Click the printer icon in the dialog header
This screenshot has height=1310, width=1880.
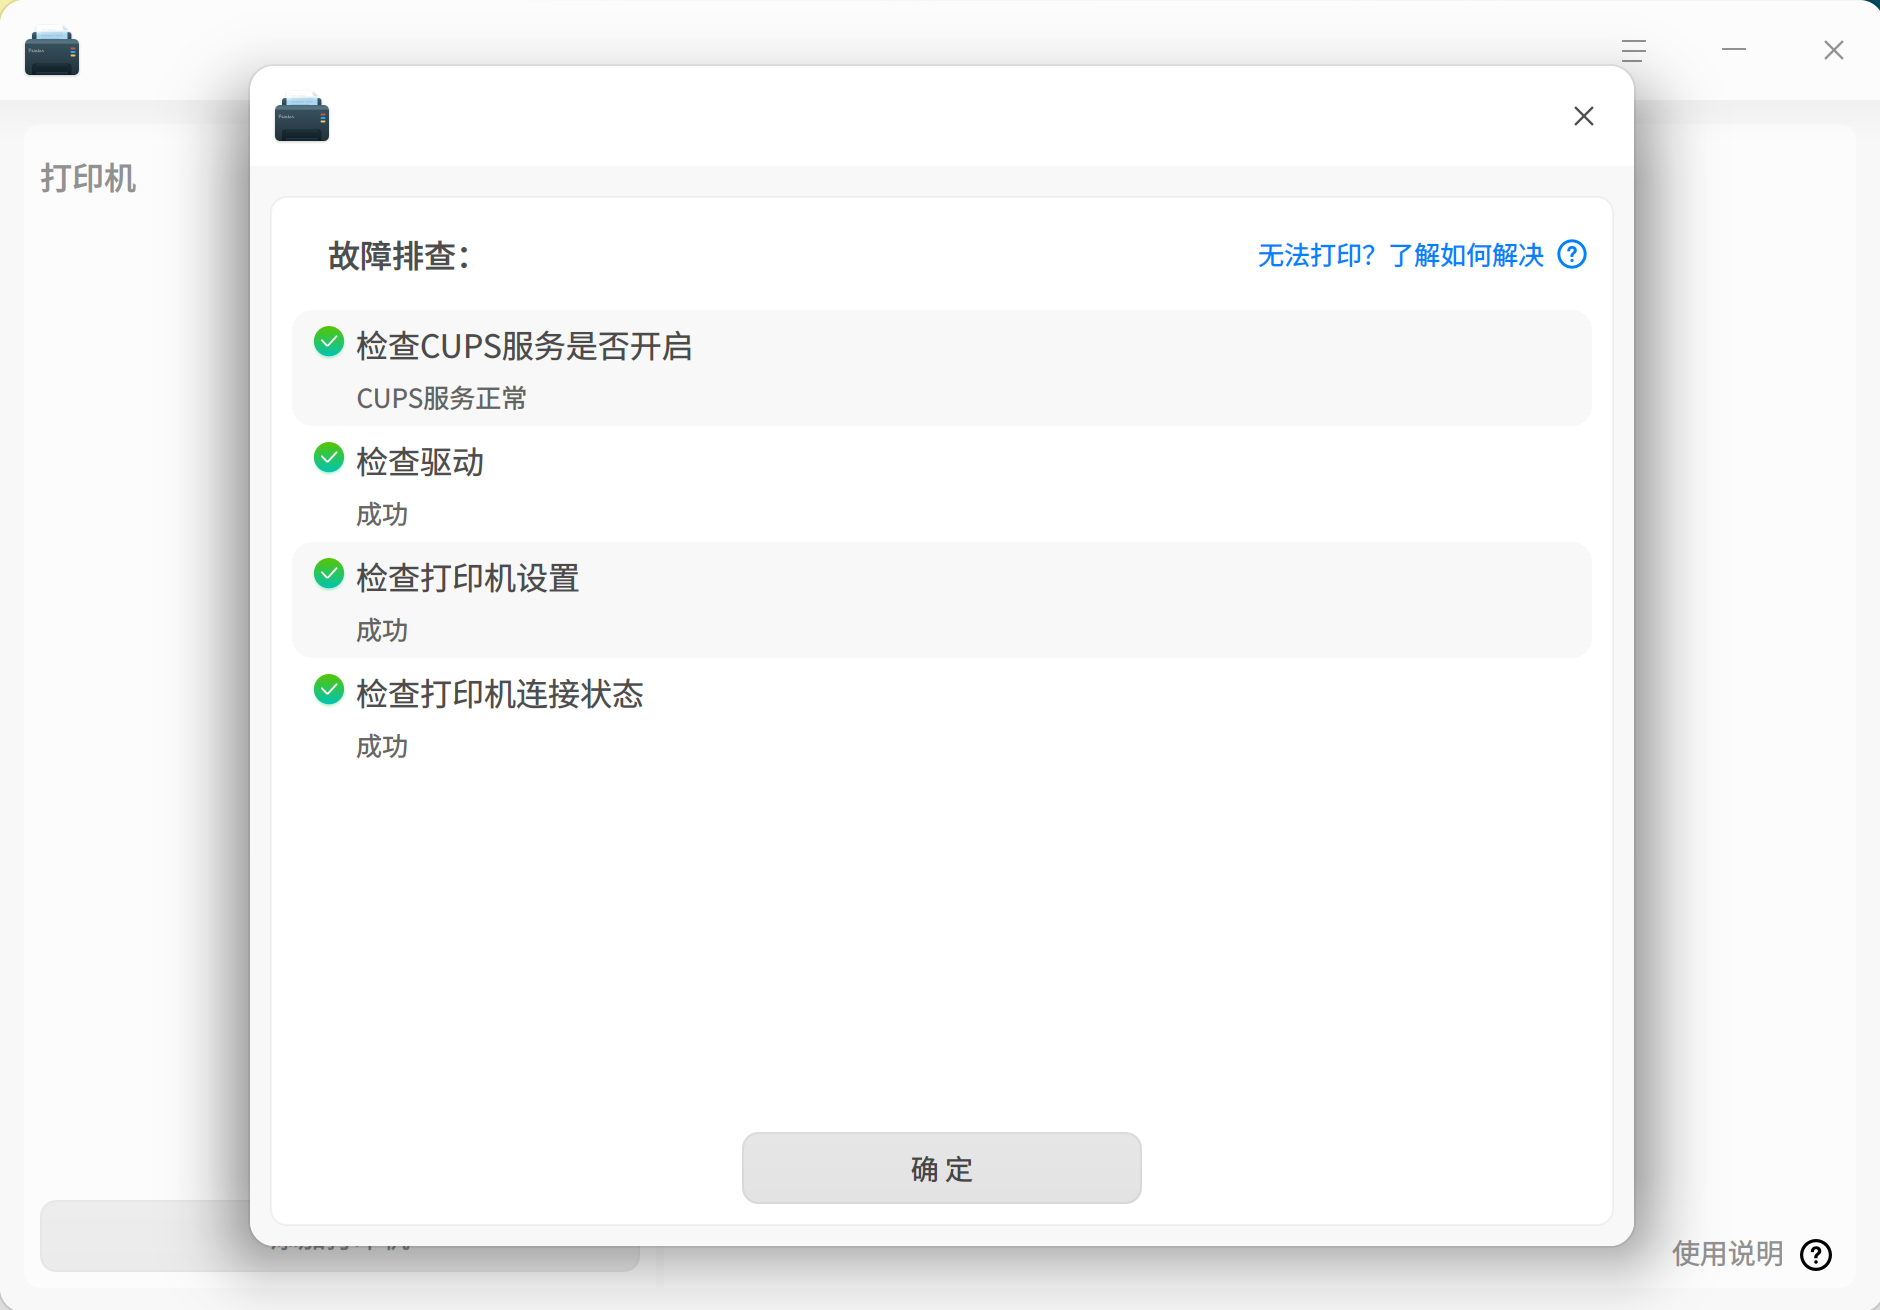301,116
